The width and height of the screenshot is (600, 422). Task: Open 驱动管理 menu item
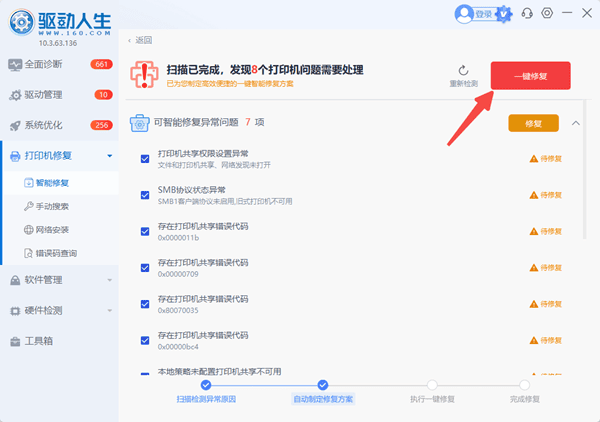point(60,95)
